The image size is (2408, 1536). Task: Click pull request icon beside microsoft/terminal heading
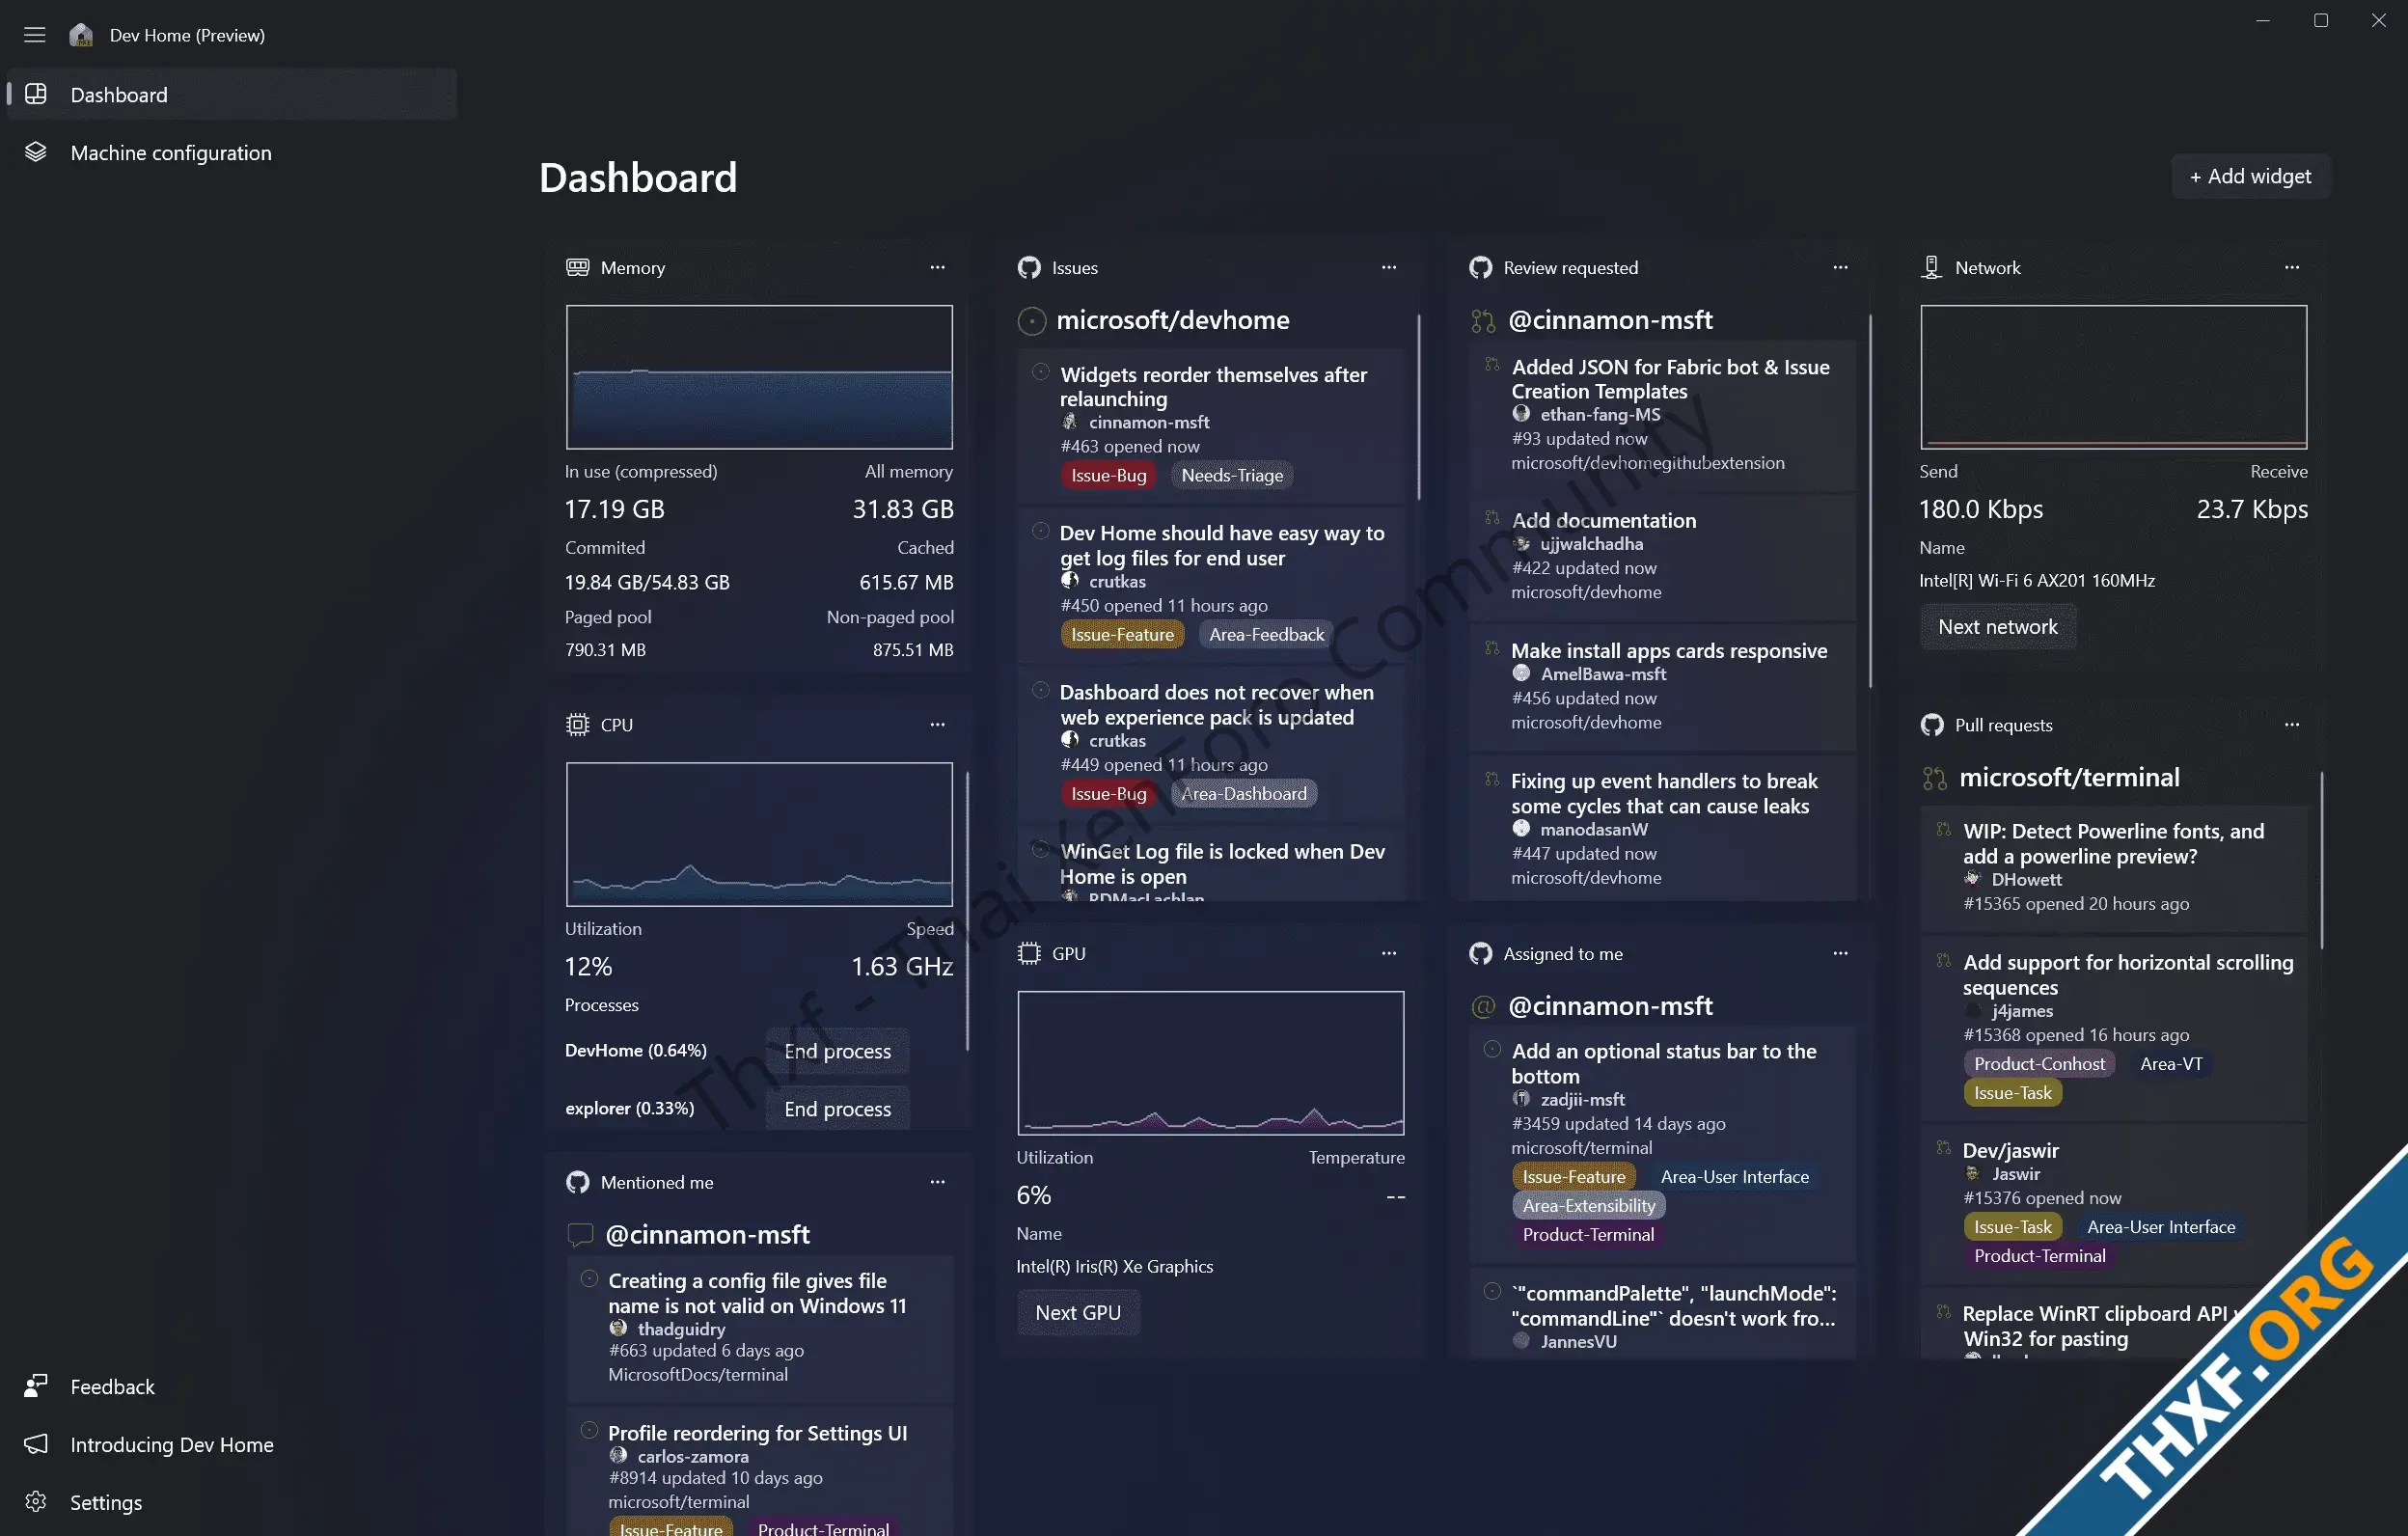point(1935,778)
